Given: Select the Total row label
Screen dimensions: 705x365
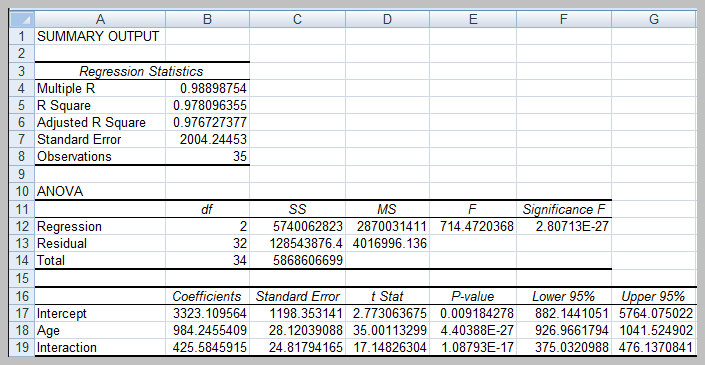Looking at the screenshot, I should 100,260.
